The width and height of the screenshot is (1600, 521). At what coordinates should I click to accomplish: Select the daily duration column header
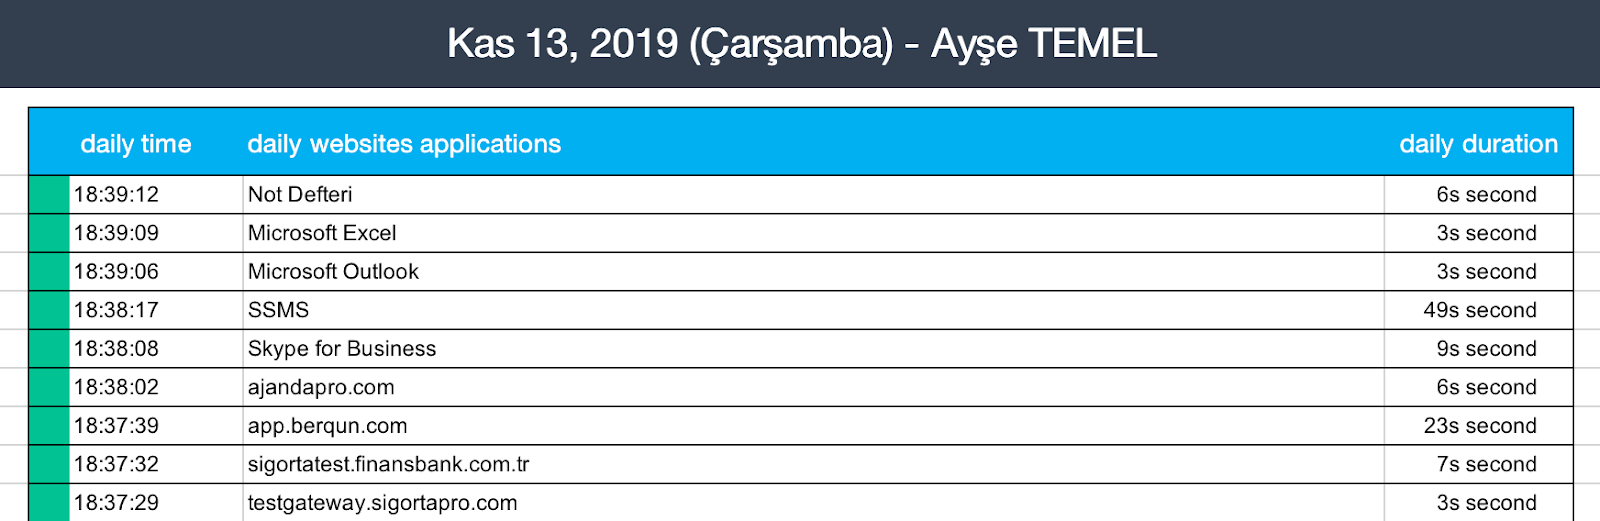pyautogui.click(x=1477, y=144)
